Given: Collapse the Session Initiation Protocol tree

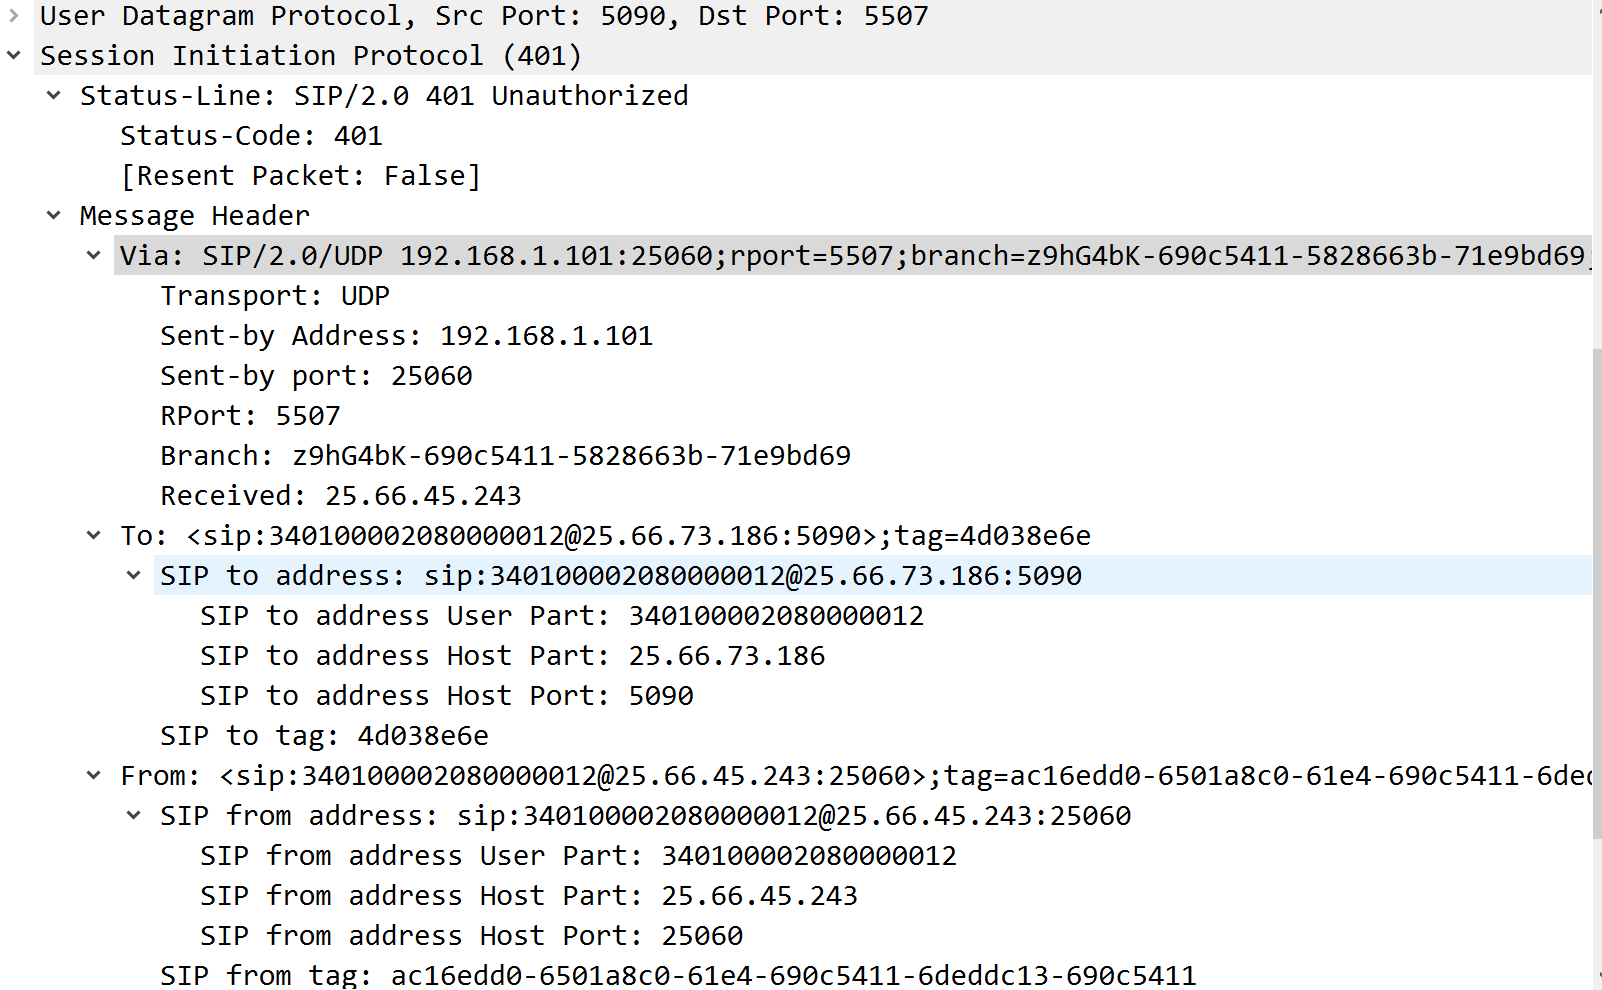Looking at the screenshot, I should tap(14, 56).
